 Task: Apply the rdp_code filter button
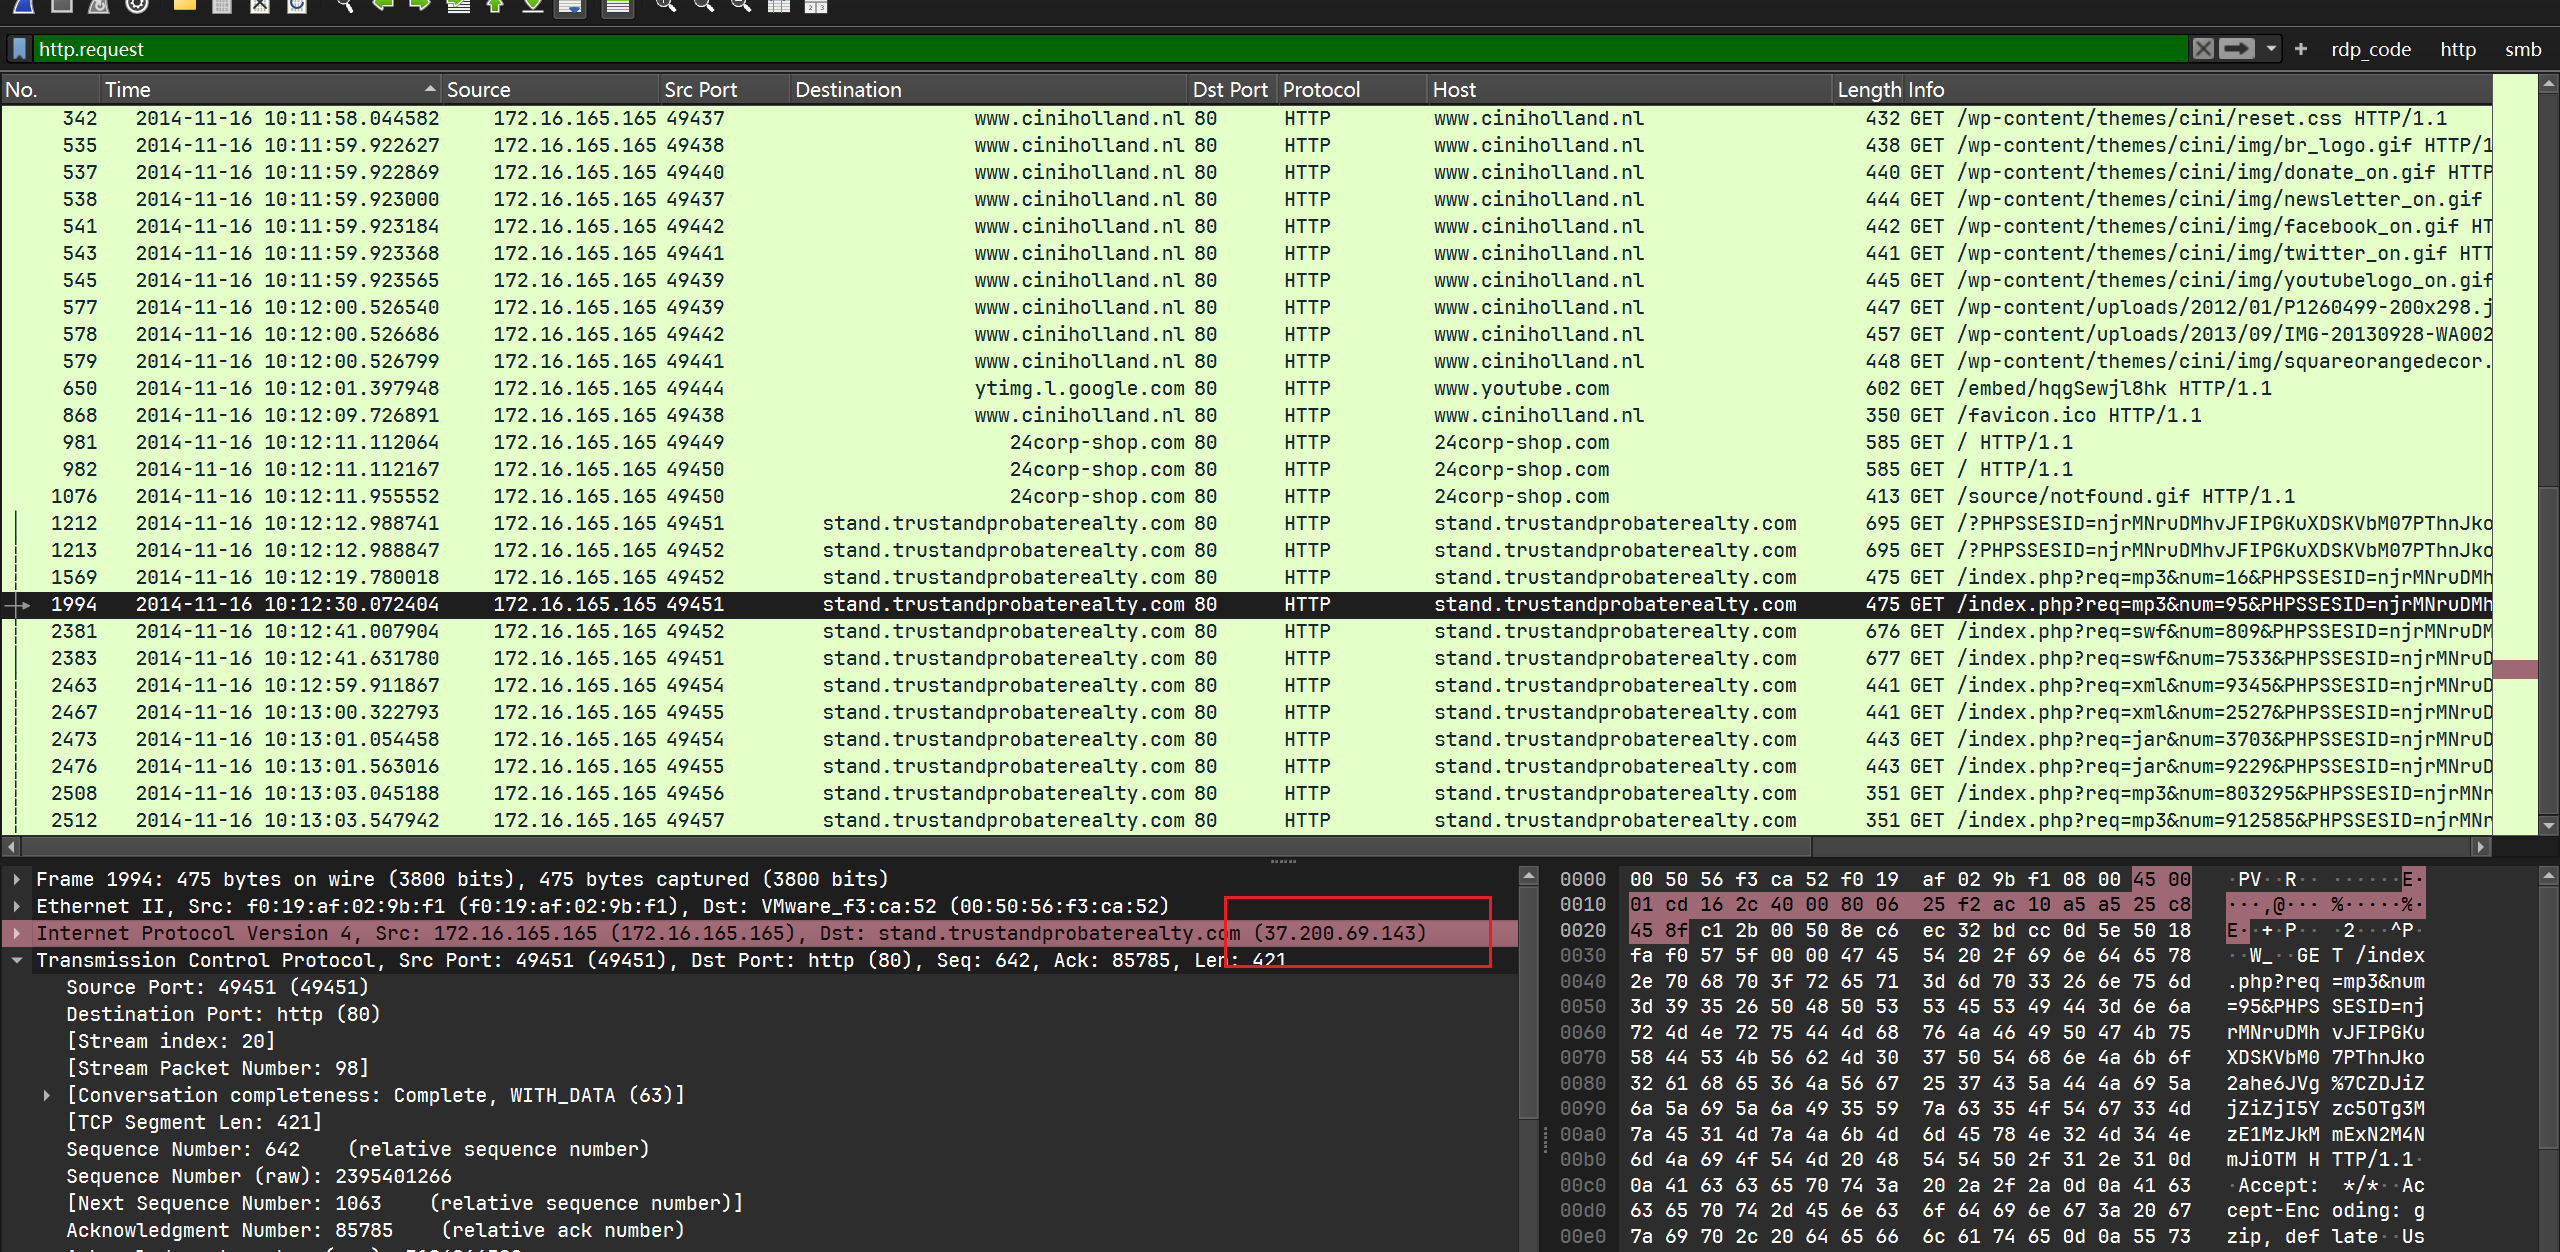tap(2370, 49)
